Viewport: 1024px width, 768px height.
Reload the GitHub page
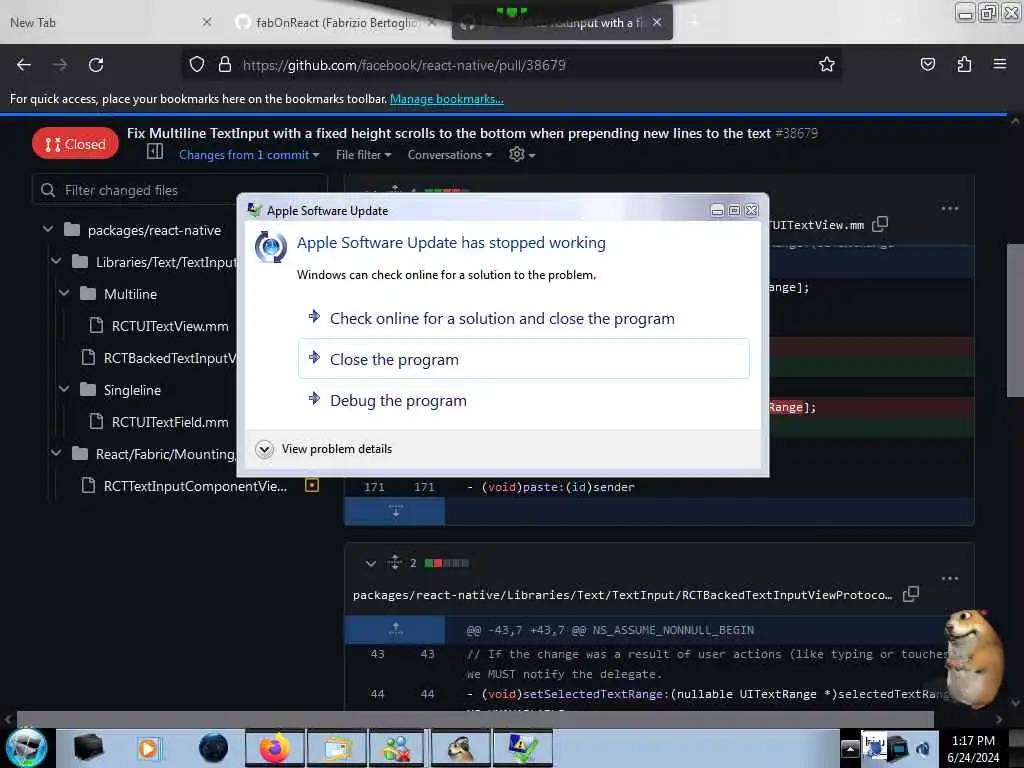(x=96, y=65)
